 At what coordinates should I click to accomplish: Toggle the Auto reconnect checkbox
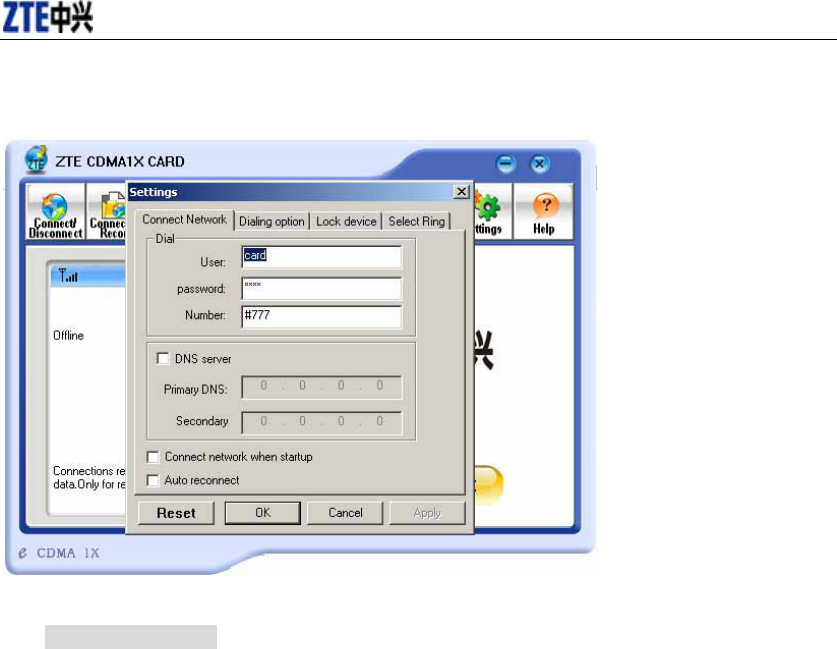(x=153, y=480)
